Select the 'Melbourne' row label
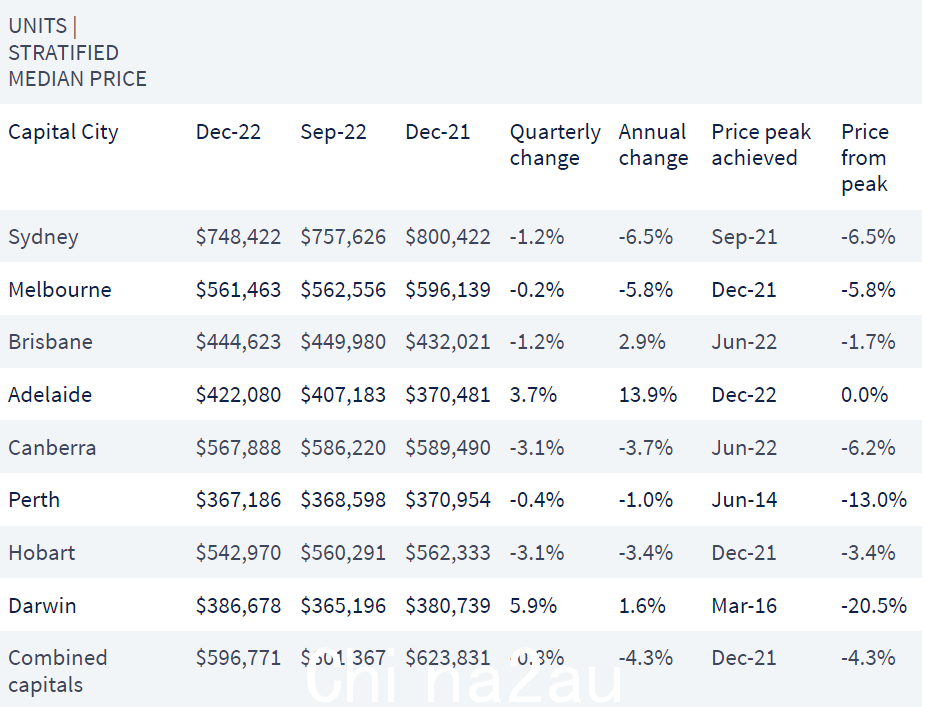 60,290
